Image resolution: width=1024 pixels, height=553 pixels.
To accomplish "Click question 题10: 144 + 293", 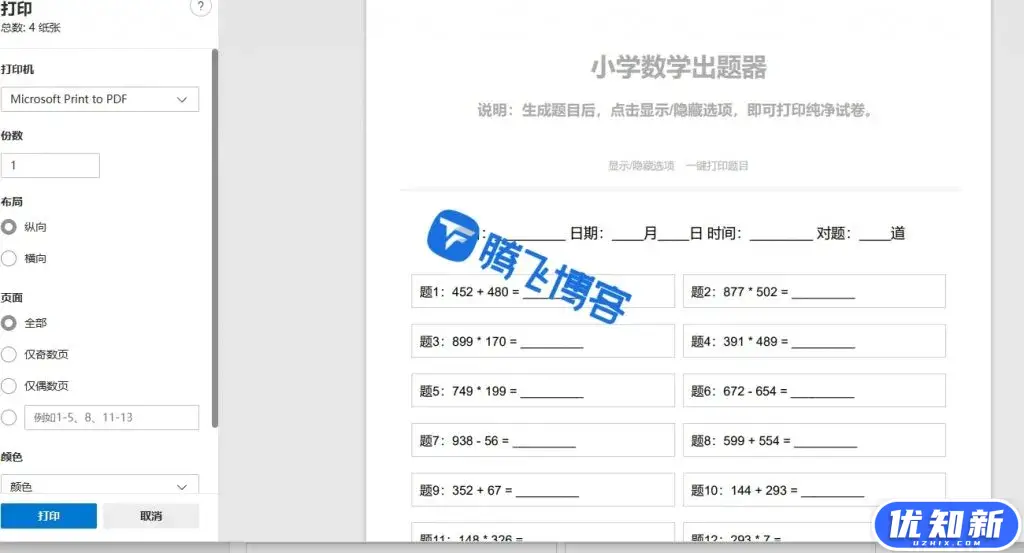I will tap(814, 490).
